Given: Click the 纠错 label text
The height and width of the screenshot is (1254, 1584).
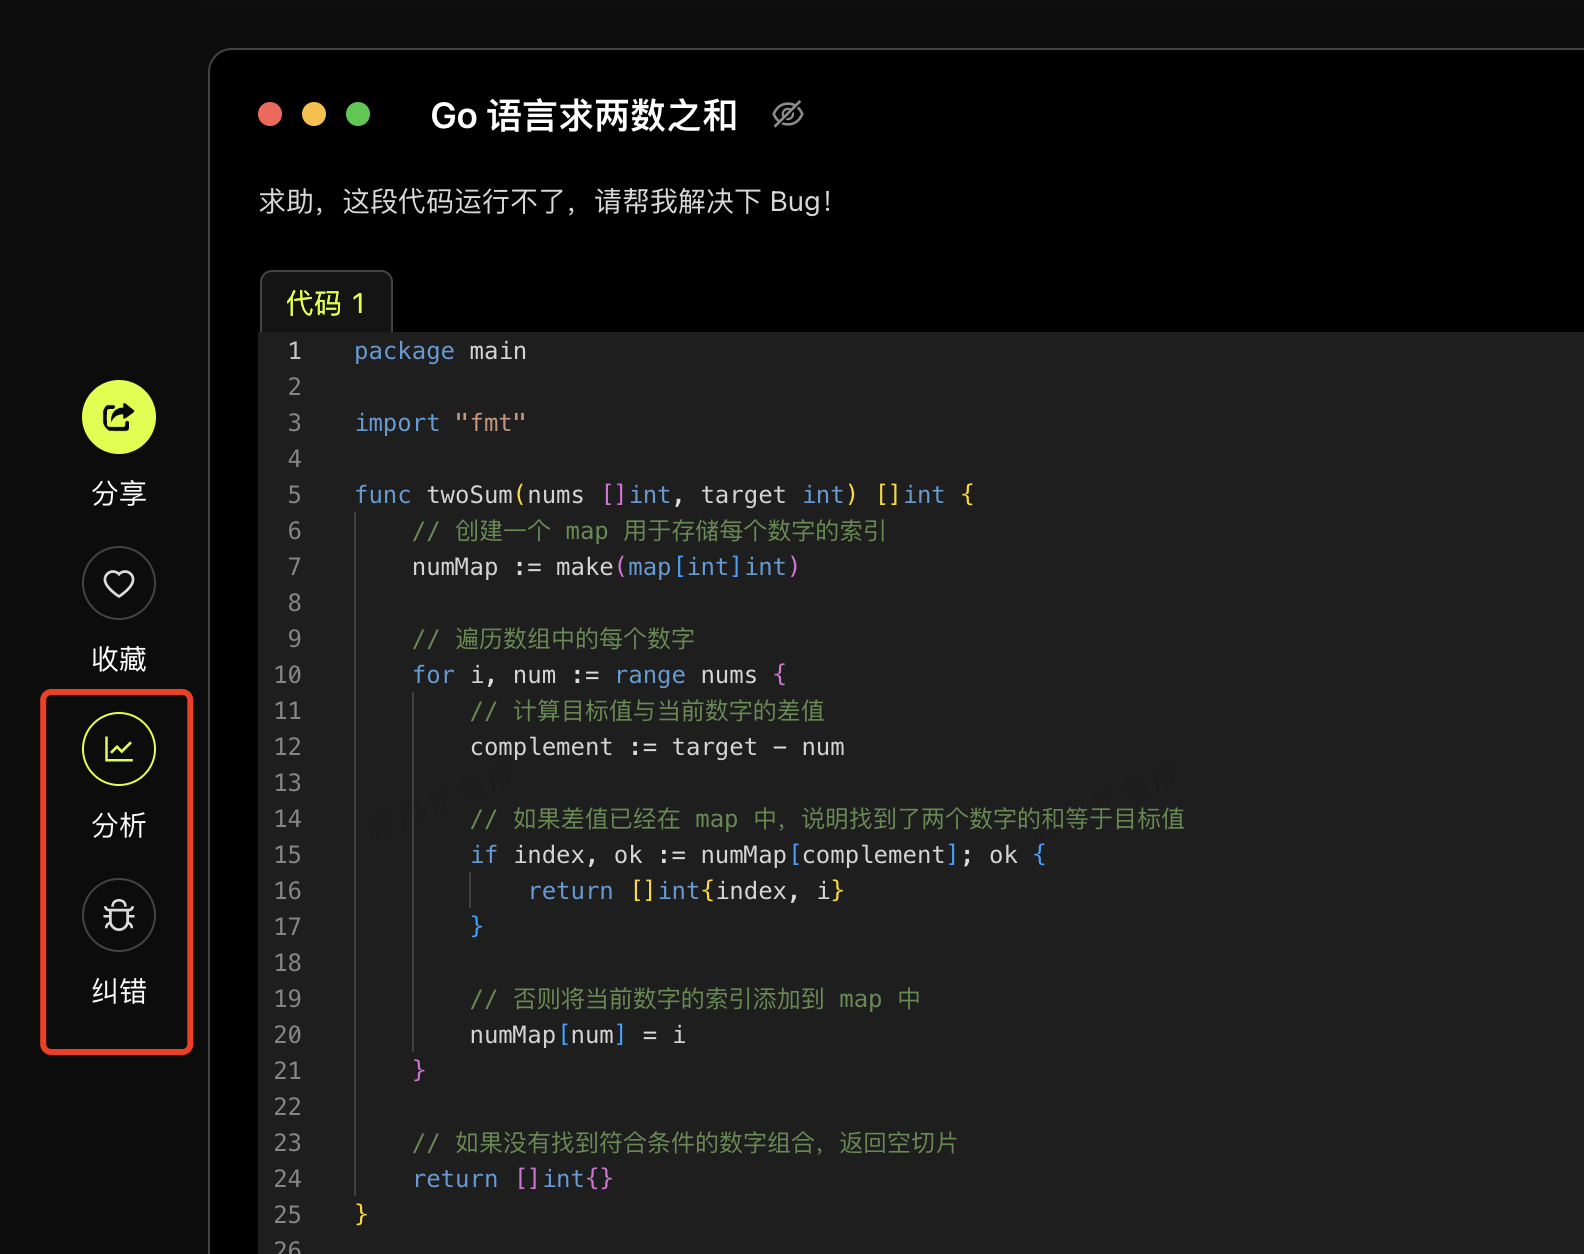Looking at the screenshot, I should click(119, 991).
